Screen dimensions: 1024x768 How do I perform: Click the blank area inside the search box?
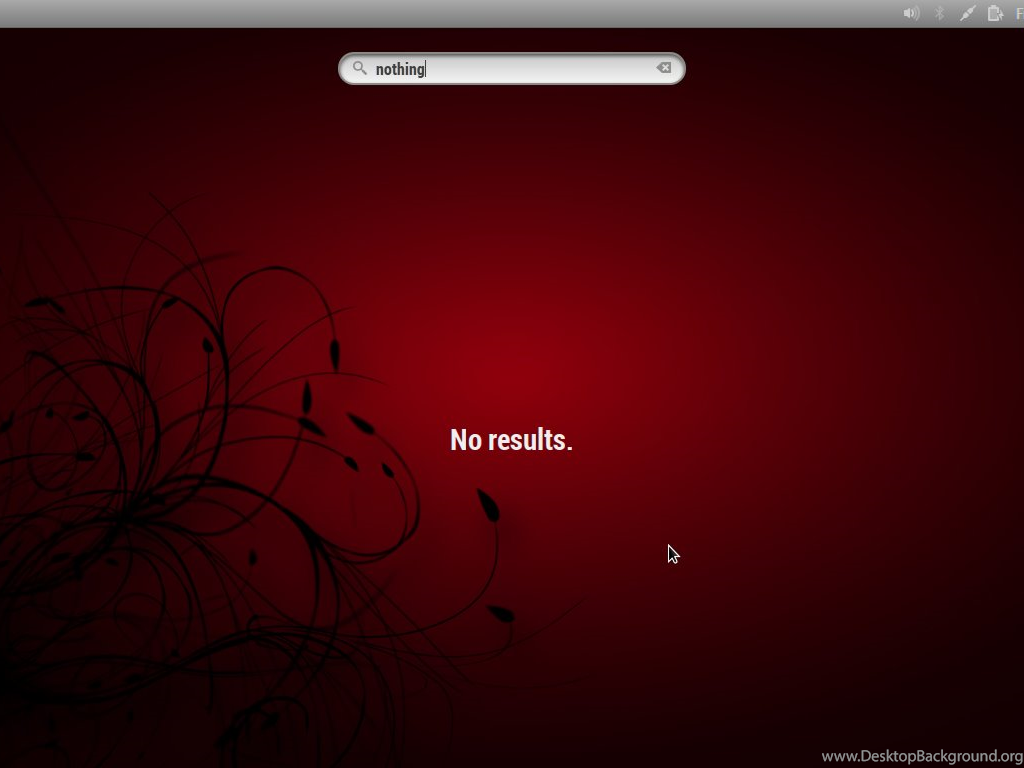(x=540, y=68)
